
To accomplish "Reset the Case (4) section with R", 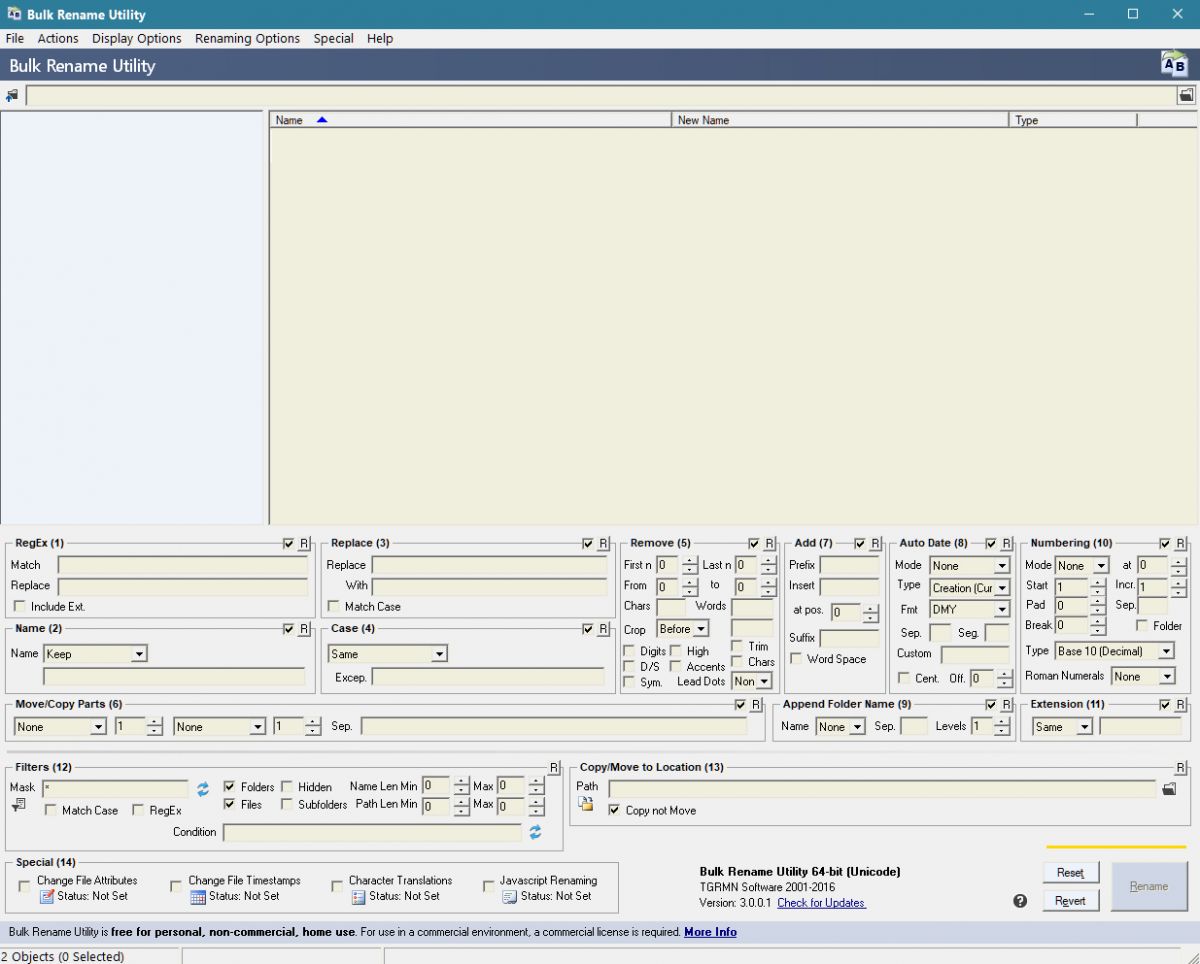I will (603, 629).
